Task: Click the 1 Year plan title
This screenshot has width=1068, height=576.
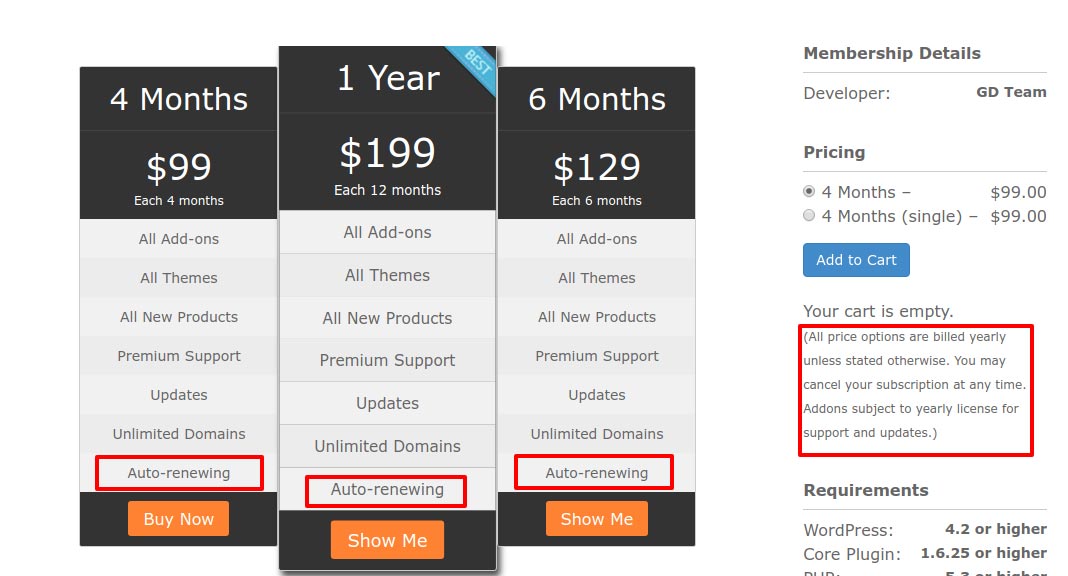Action: (x=388, y=78)
